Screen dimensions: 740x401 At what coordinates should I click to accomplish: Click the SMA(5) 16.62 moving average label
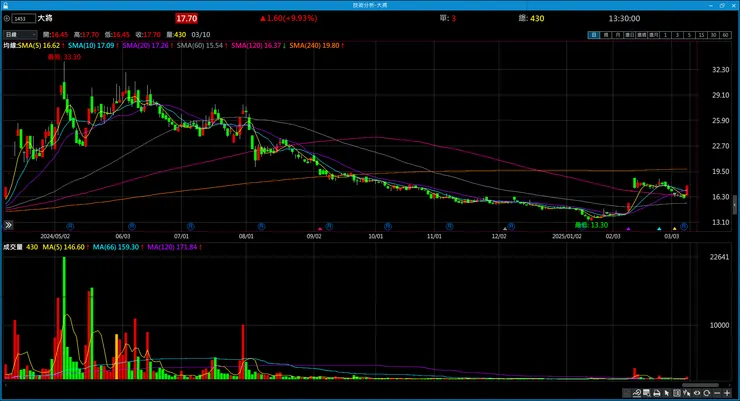tap(41, 46)
